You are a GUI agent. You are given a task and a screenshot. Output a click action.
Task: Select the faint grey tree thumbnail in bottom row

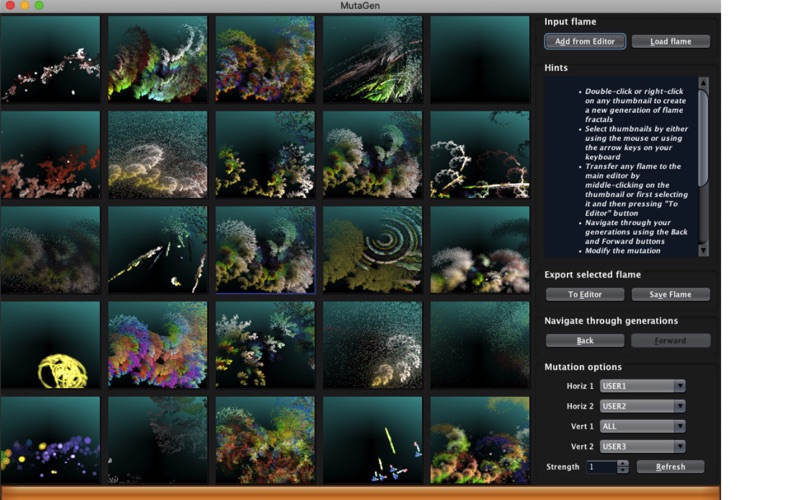click(158, 440)
